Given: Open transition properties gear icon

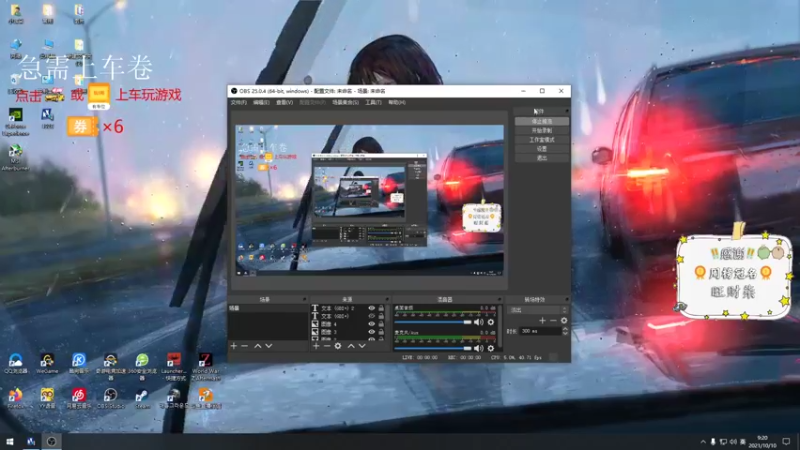Looking at the screenshot, I should tap(564, 320).
